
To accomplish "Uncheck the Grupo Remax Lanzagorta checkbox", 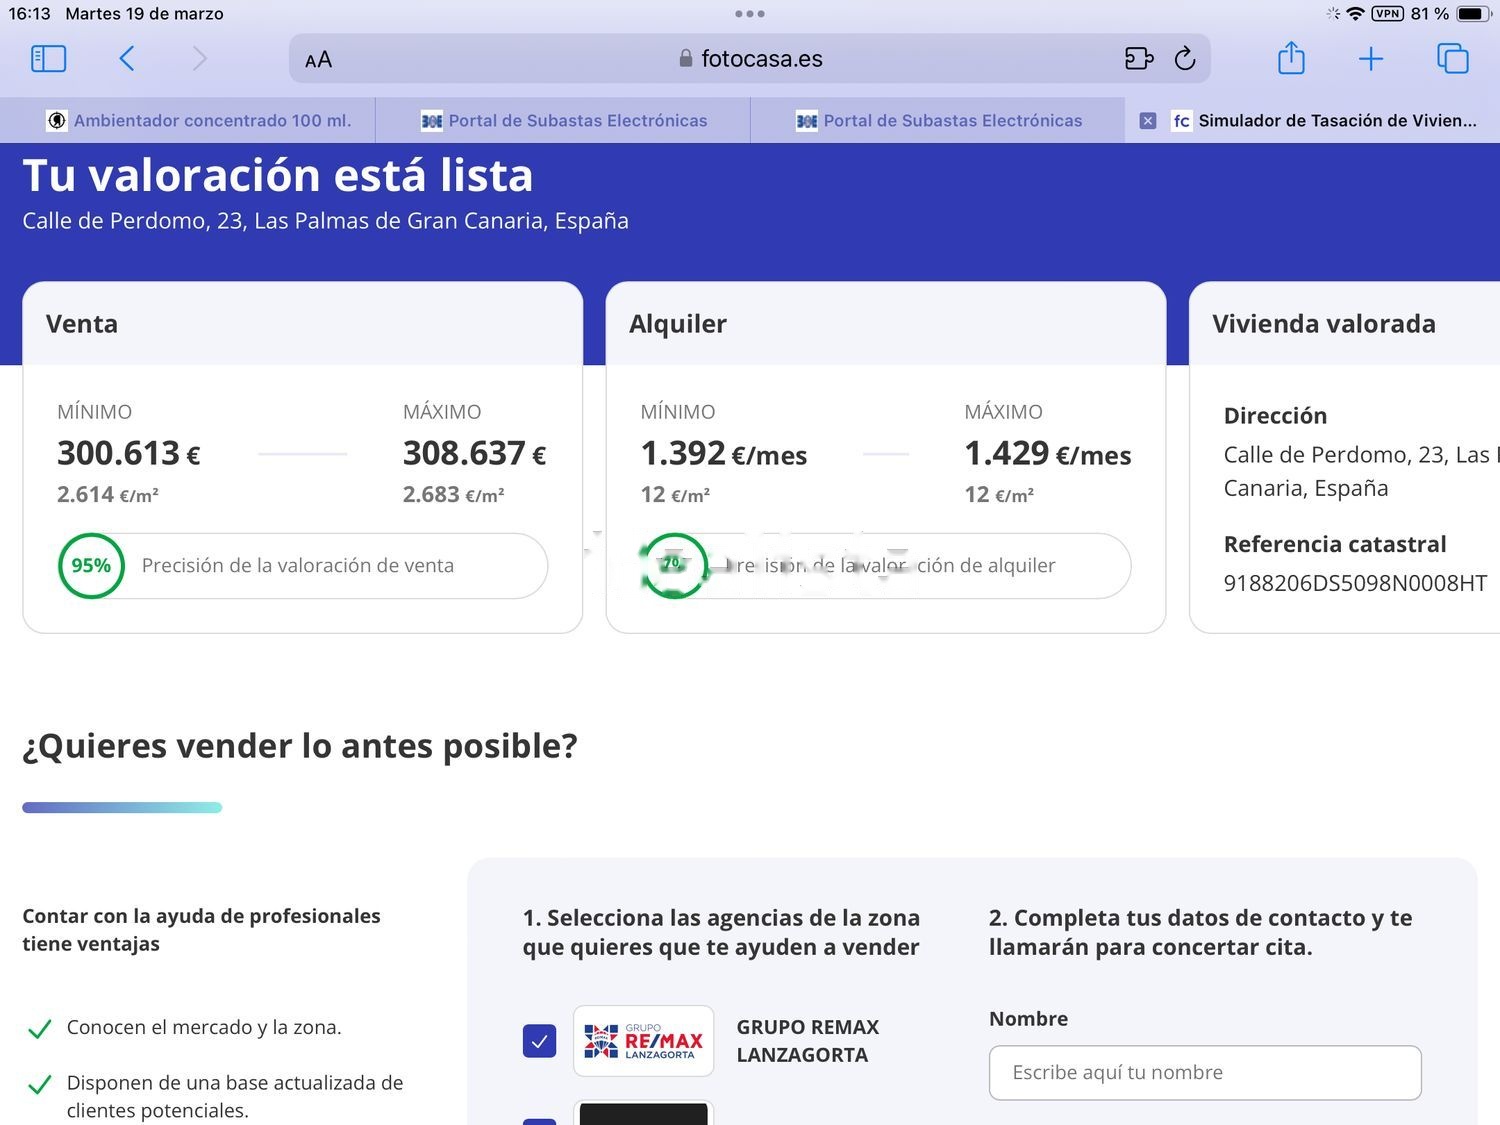I will click(539, 1041).
